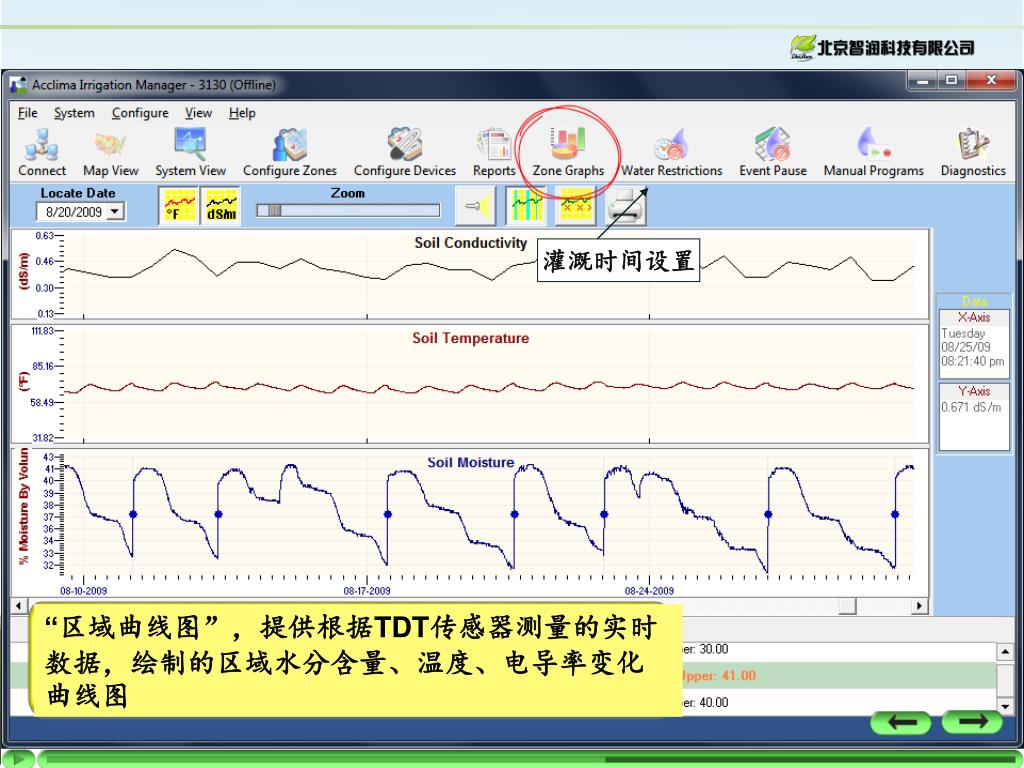Open the Configure menu
Image resolution: width=1024 pixels, height=768 pixels.
pyautogui.click(x=140, y=113)
